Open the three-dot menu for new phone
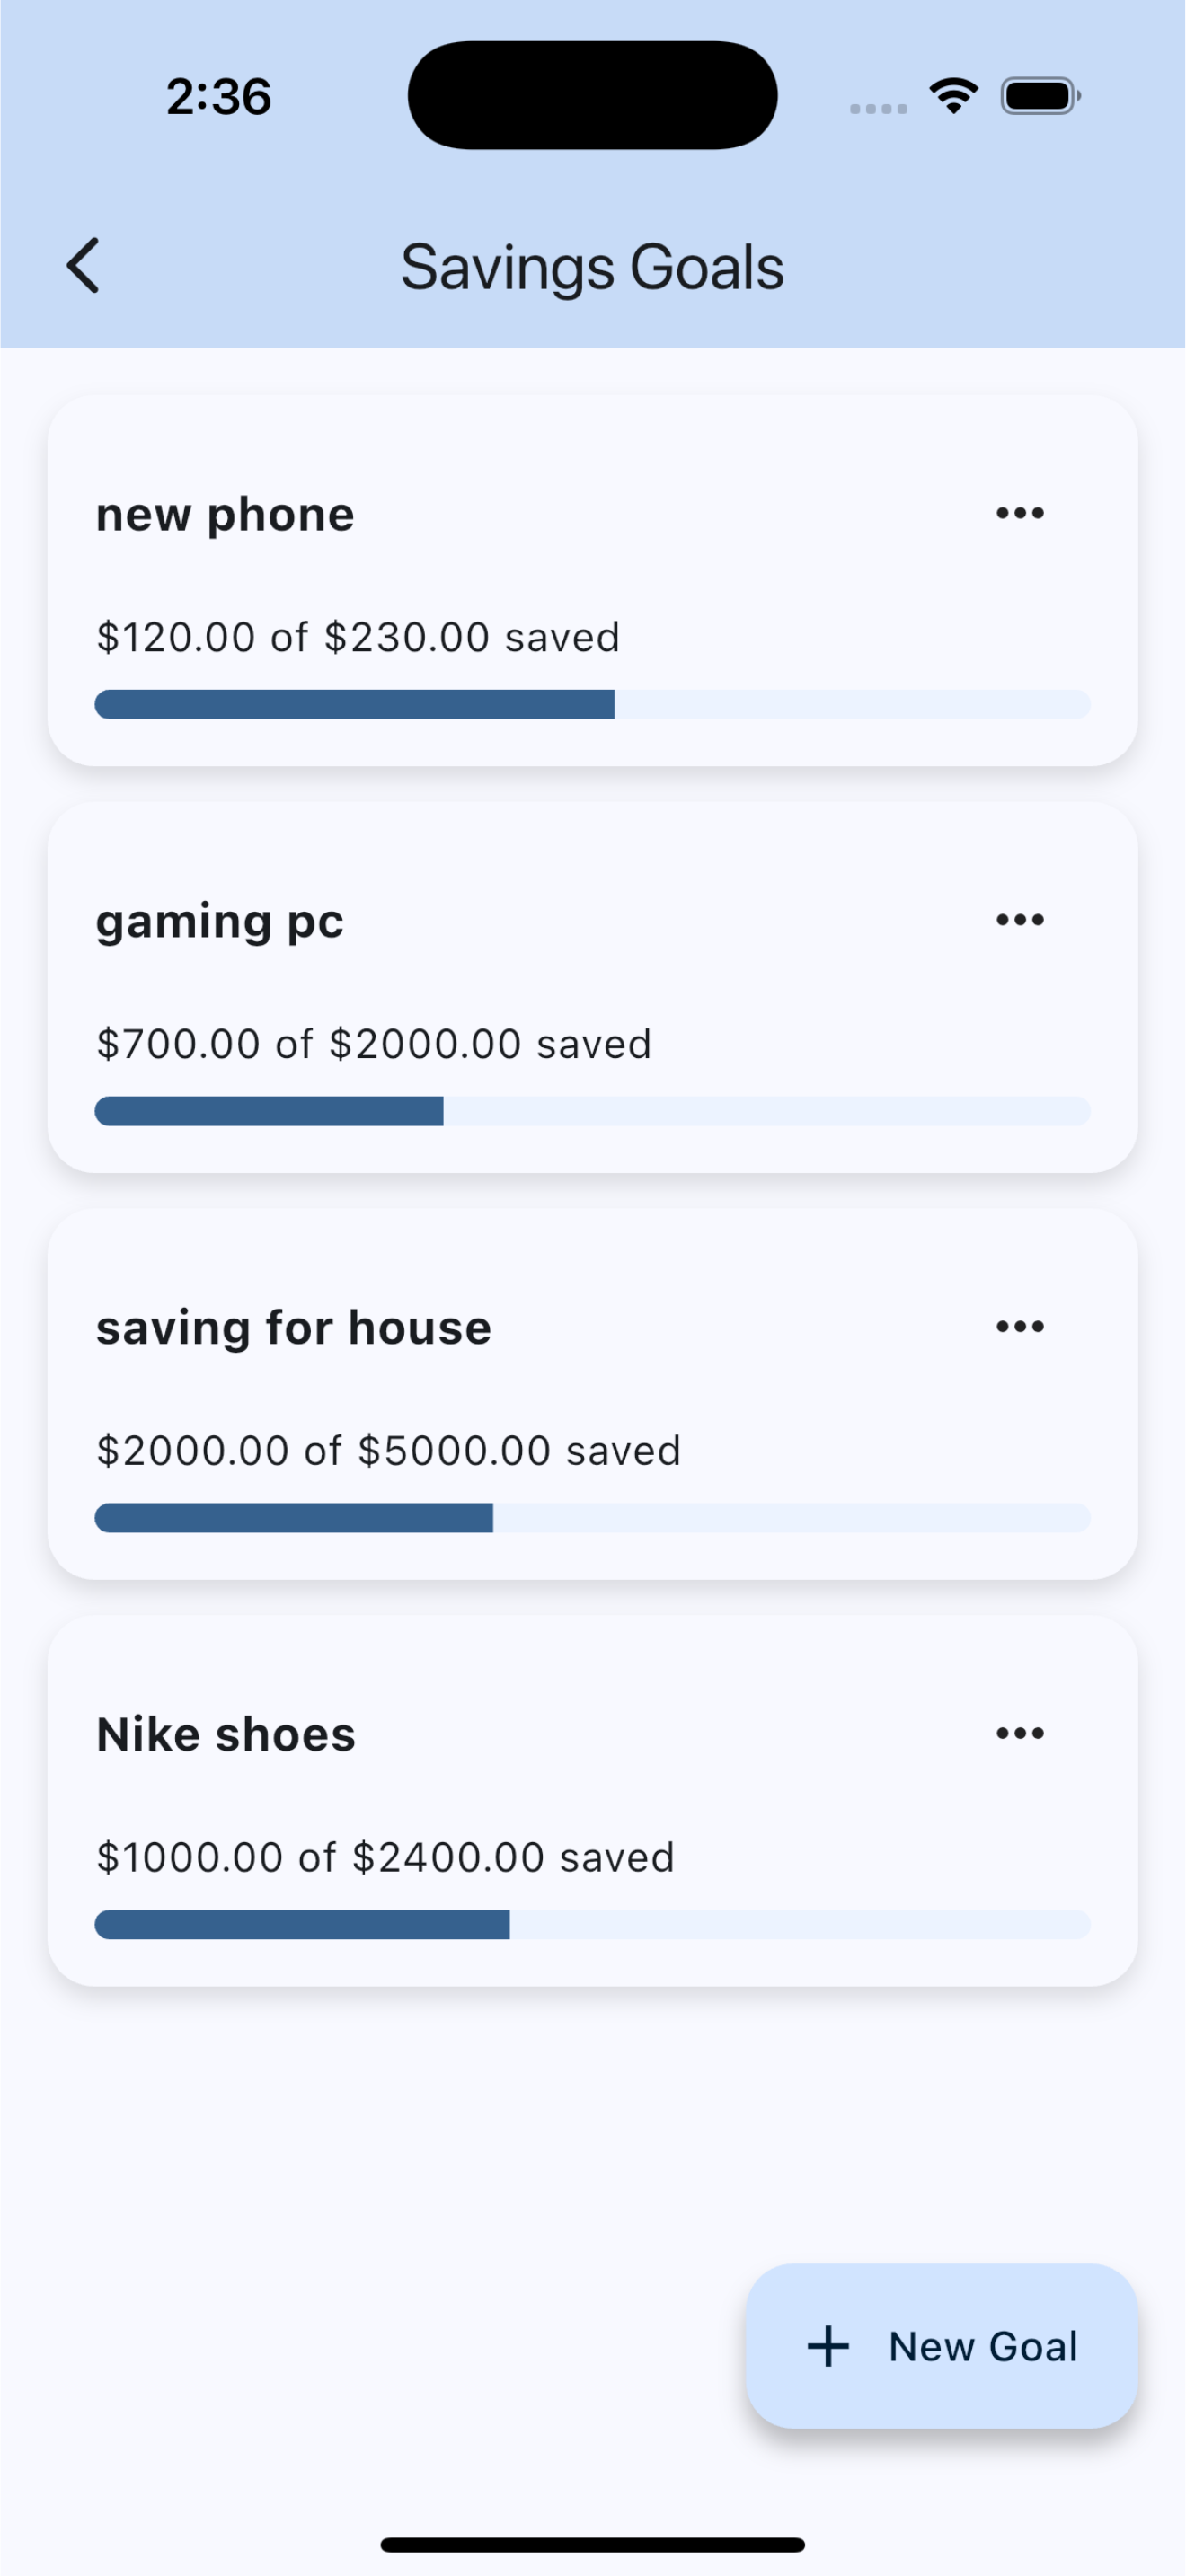 coord(1020,513)
